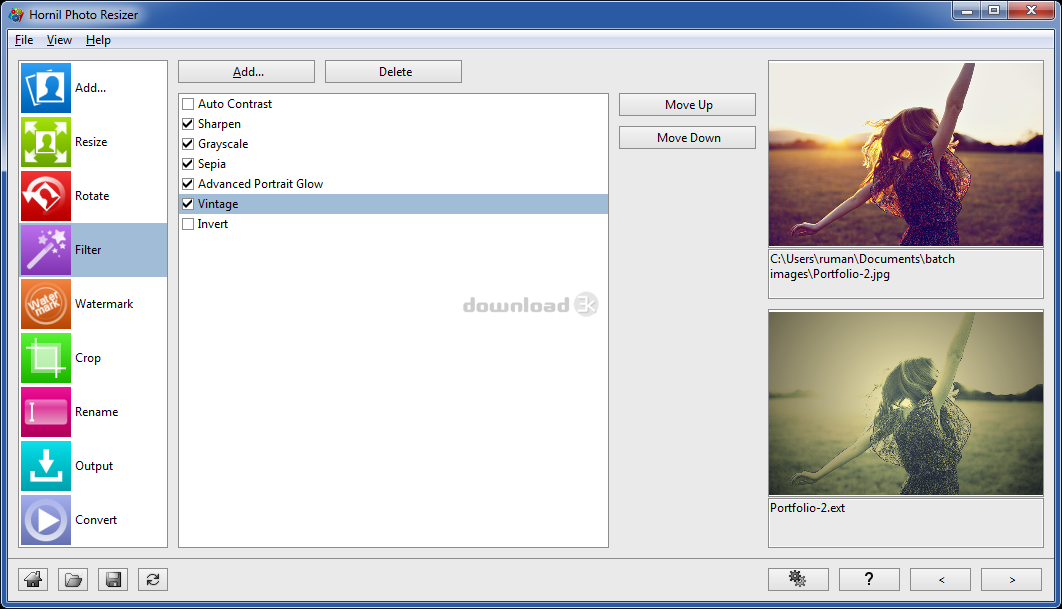Click the question mark help button
Viewport: 1062px width, 609px height.
click(869, 579)
